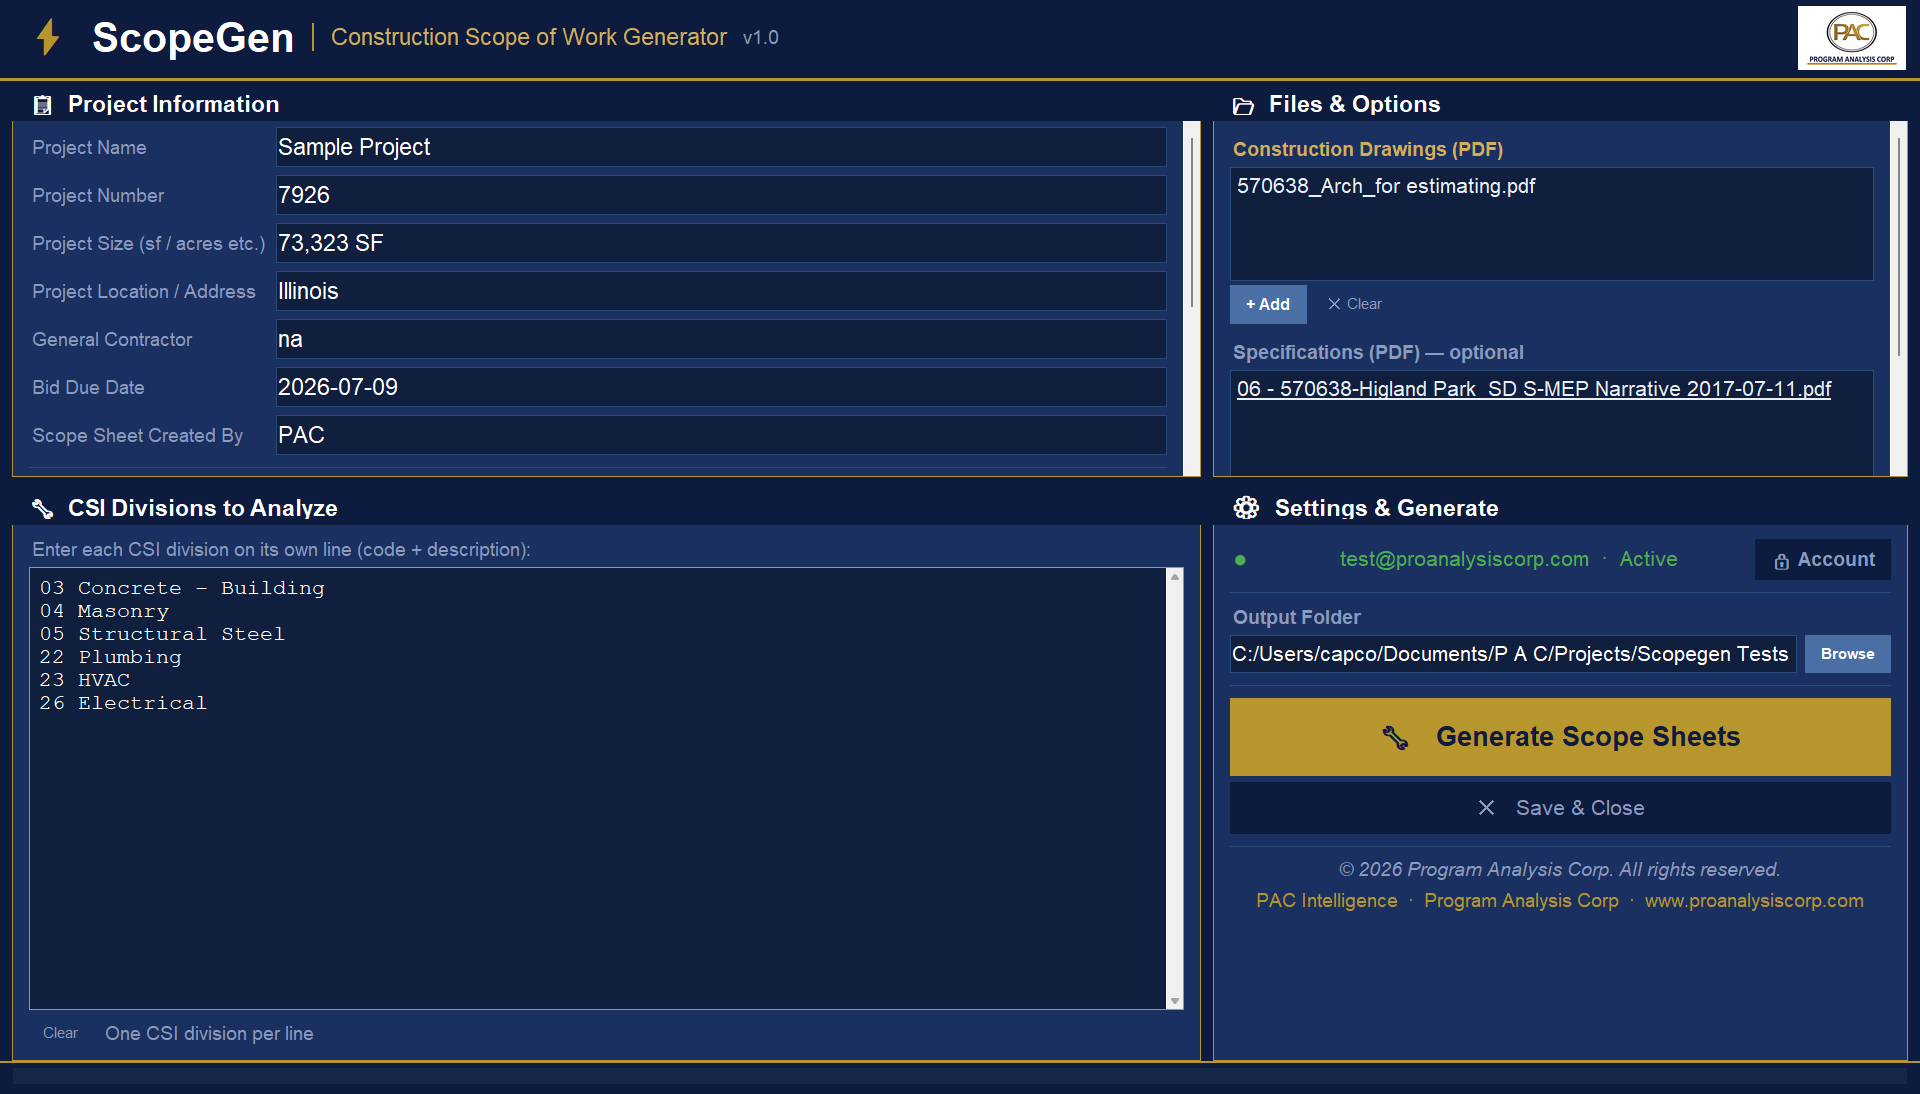Click the Project Number field showing 7926
Image resolution: width=1920 pixels, height=1094 pixels.
tap(720, 195)
